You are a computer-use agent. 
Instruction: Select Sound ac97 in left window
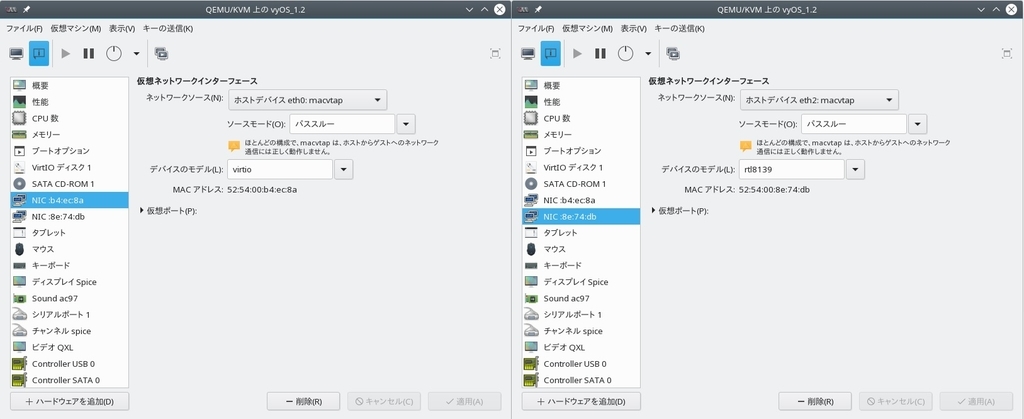[69, 298]
